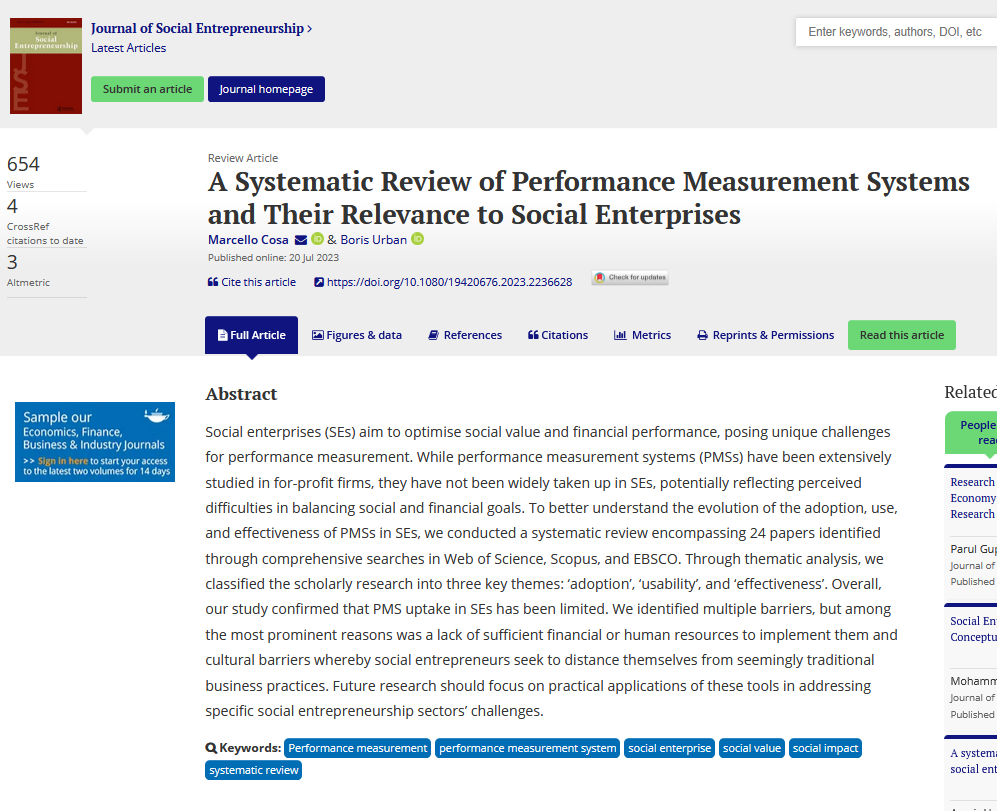Click the Sample our journals advertisement banner

coord(95,442)
